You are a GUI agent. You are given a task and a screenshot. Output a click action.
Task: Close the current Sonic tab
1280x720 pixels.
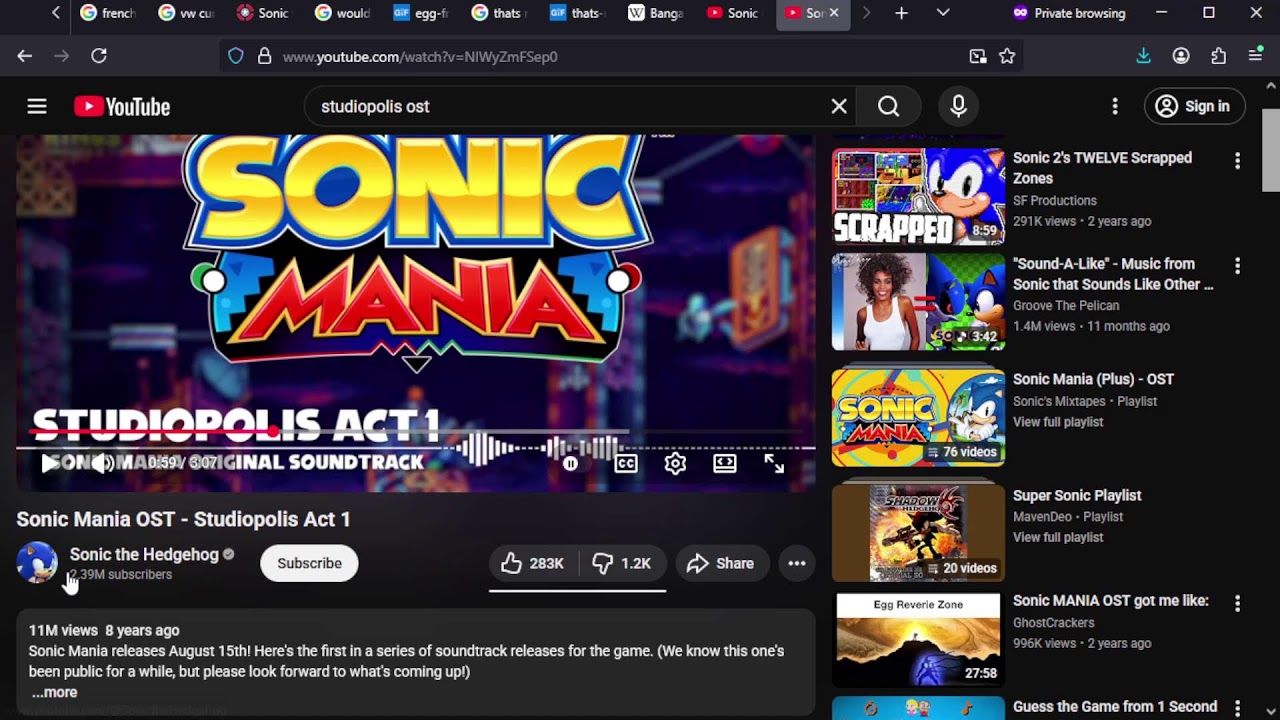(834, 13)
